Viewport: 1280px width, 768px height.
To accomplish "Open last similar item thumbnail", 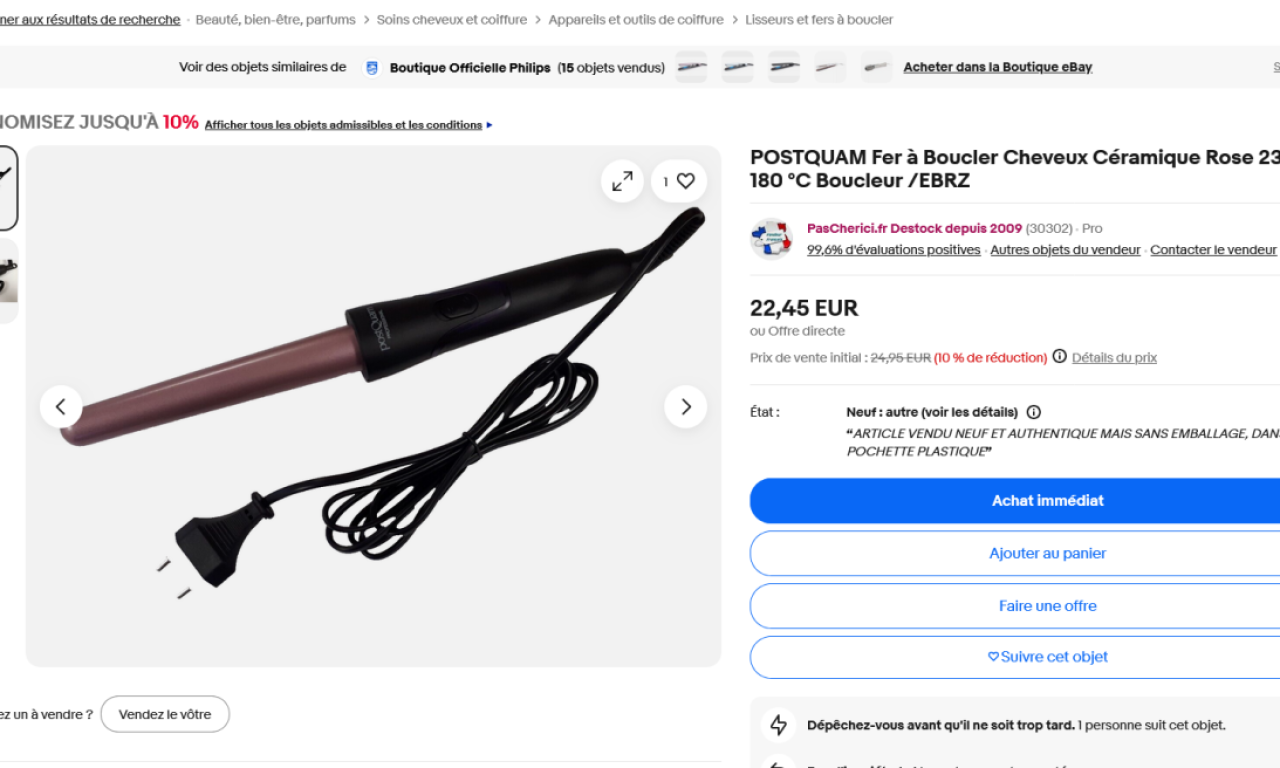I will (876, 67).
